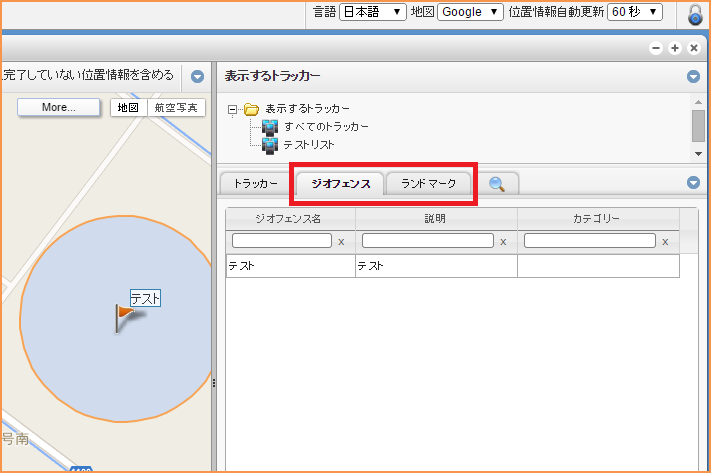Clear the カテゴリー filter with x
The height and width of the screenshot is (473, 711).
tap(665, 241)
